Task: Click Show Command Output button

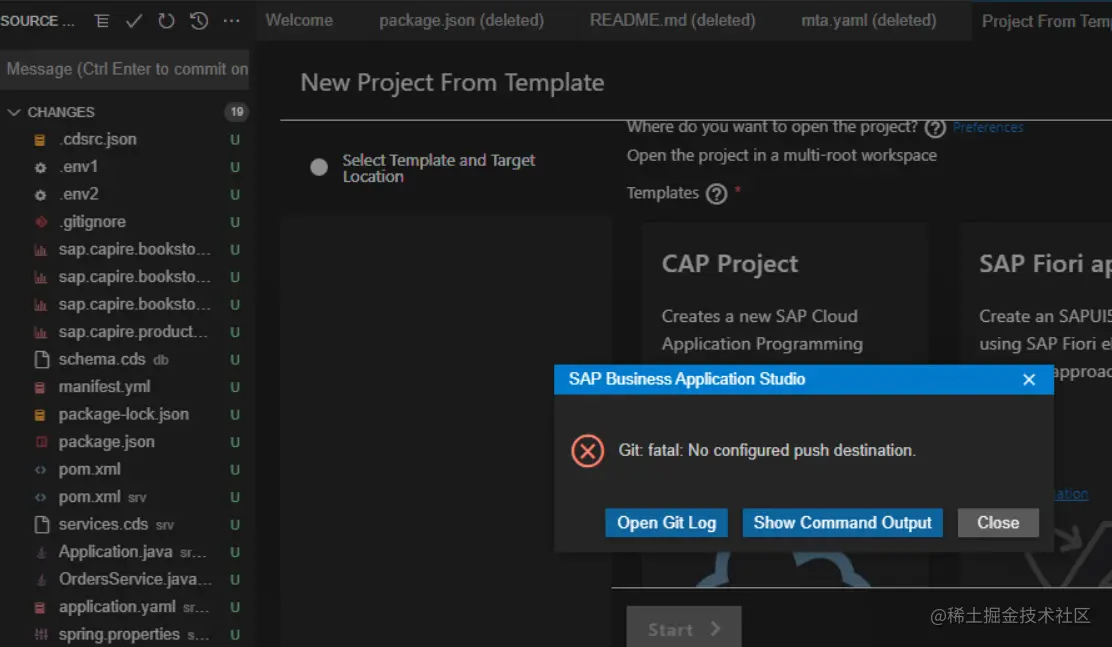Action: [x=842, y=523]
